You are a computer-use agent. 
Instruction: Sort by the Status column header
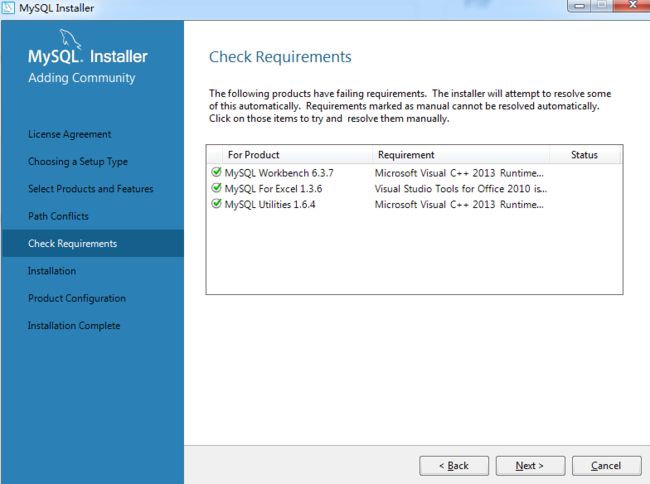(x=585, y=155)
